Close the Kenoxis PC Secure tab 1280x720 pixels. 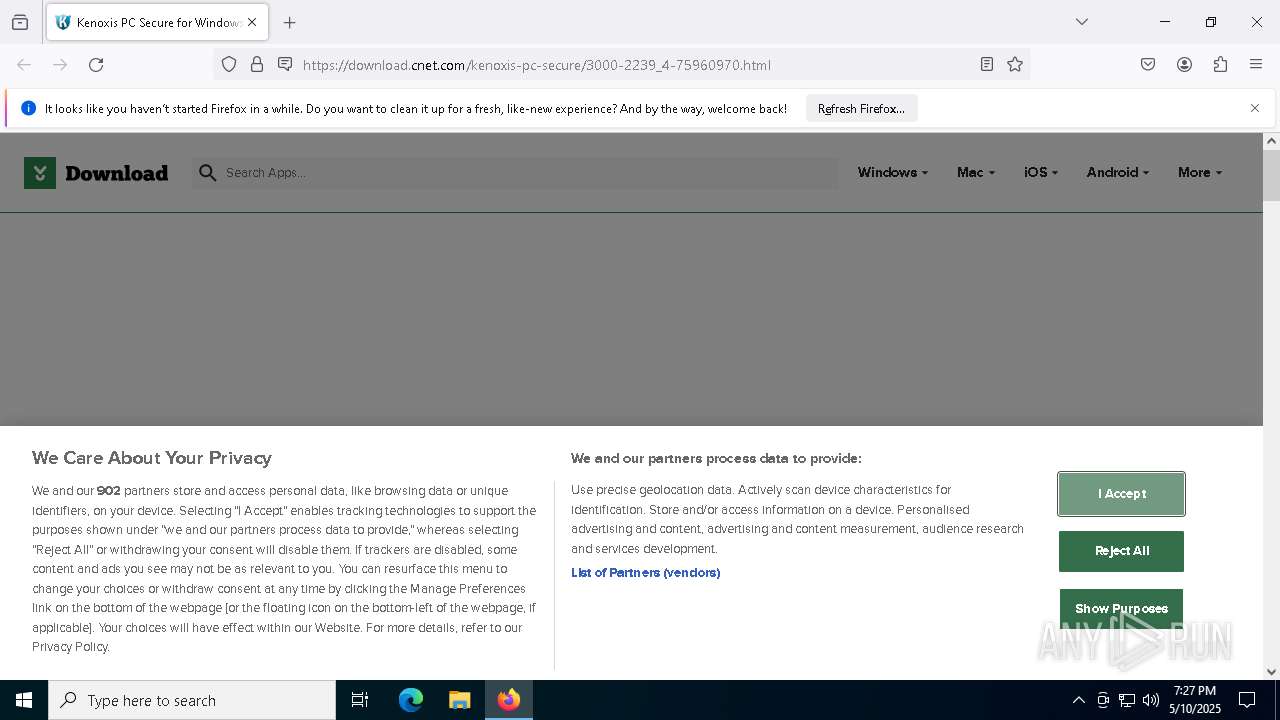[252, 22]
